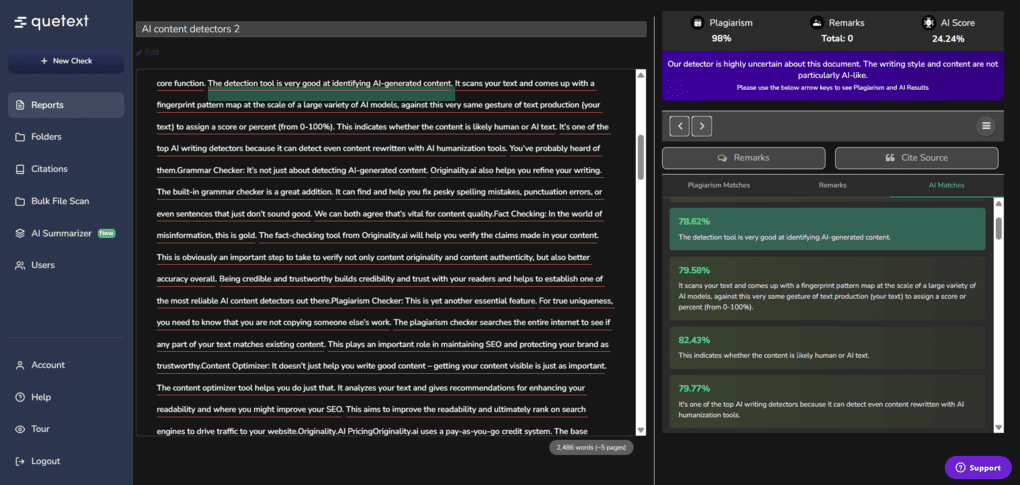Switch to Plagiarism Matches tab
Viewport: 1020px width, 485px height.
click(718, 185)
